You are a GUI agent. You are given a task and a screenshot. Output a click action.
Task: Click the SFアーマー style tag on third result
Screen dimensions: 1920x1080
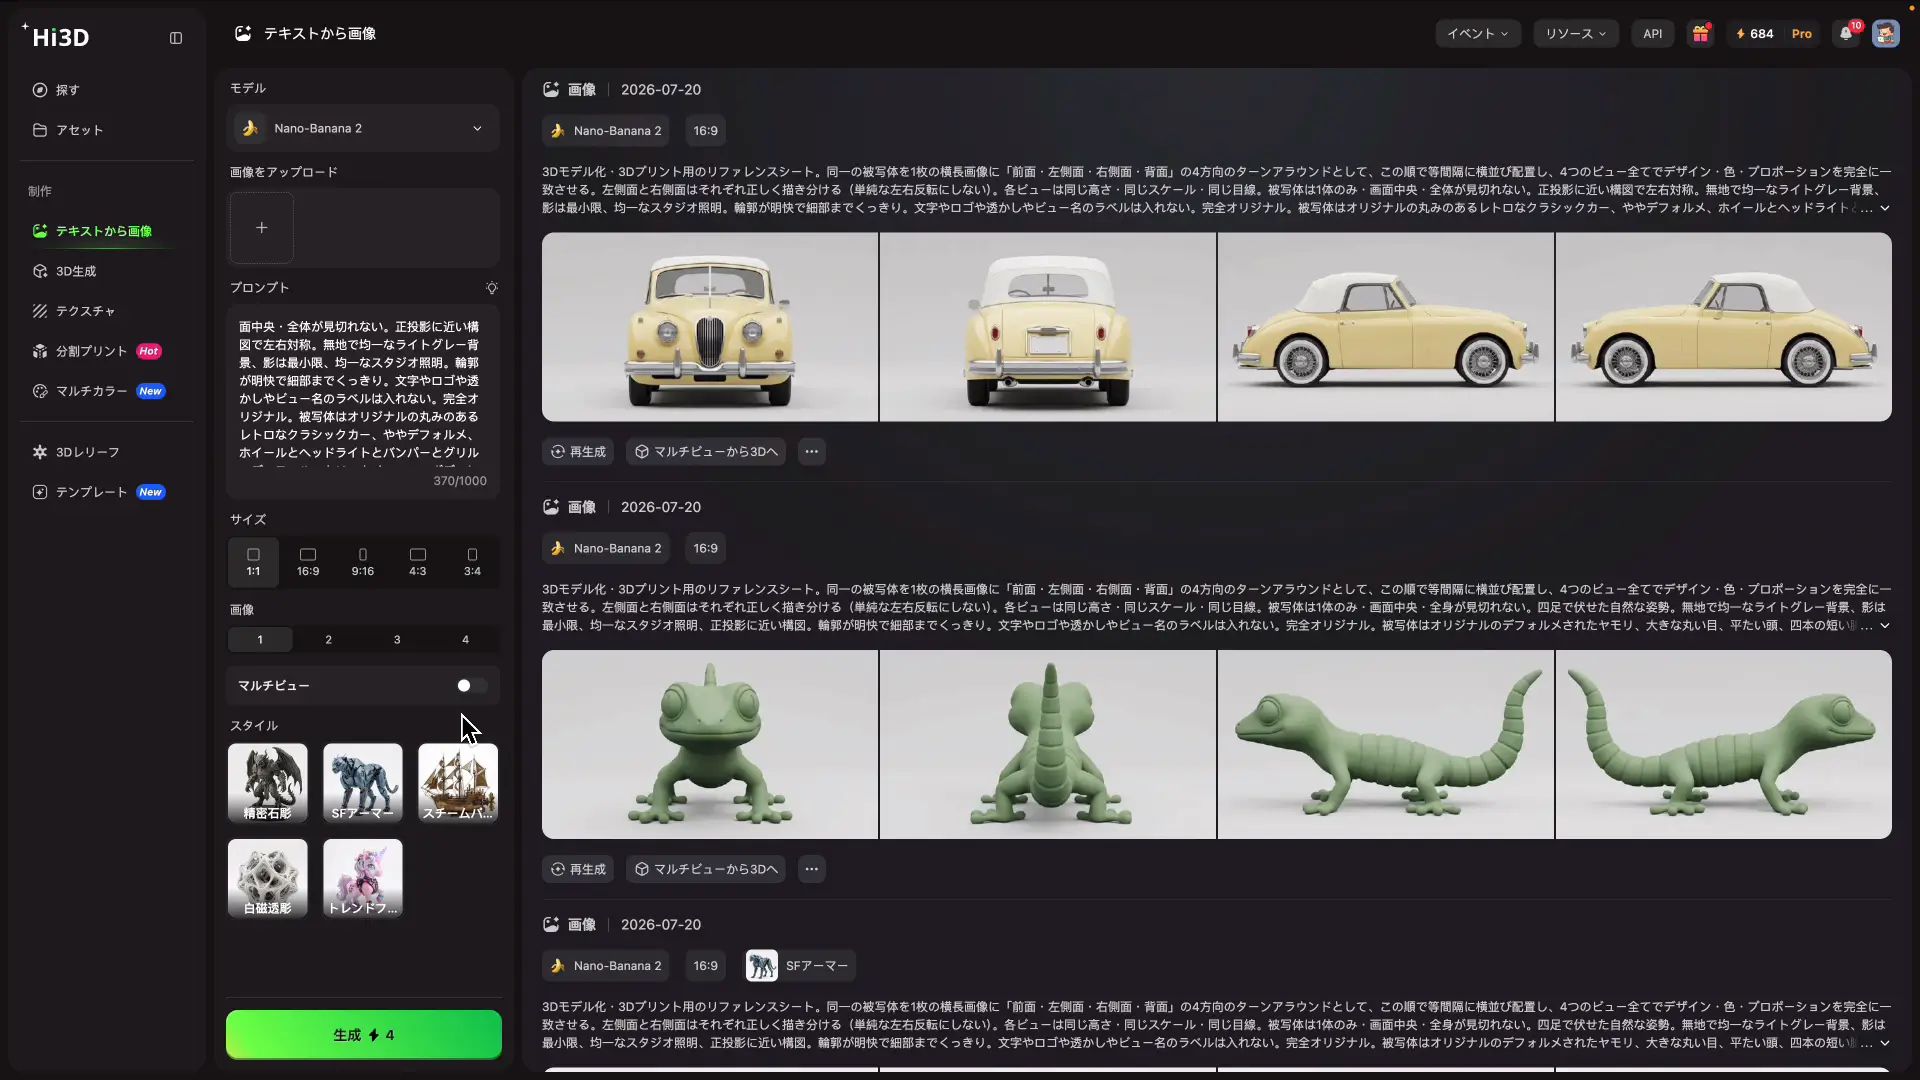tap(800, 966)
